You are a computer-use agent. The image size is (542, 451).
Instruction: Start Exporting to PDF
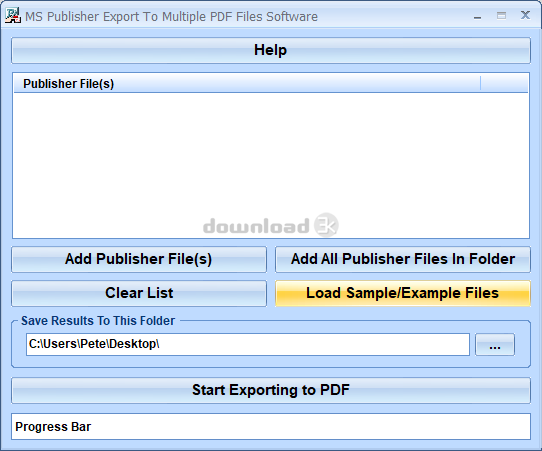pyautogui.click(x=271, y=391)
